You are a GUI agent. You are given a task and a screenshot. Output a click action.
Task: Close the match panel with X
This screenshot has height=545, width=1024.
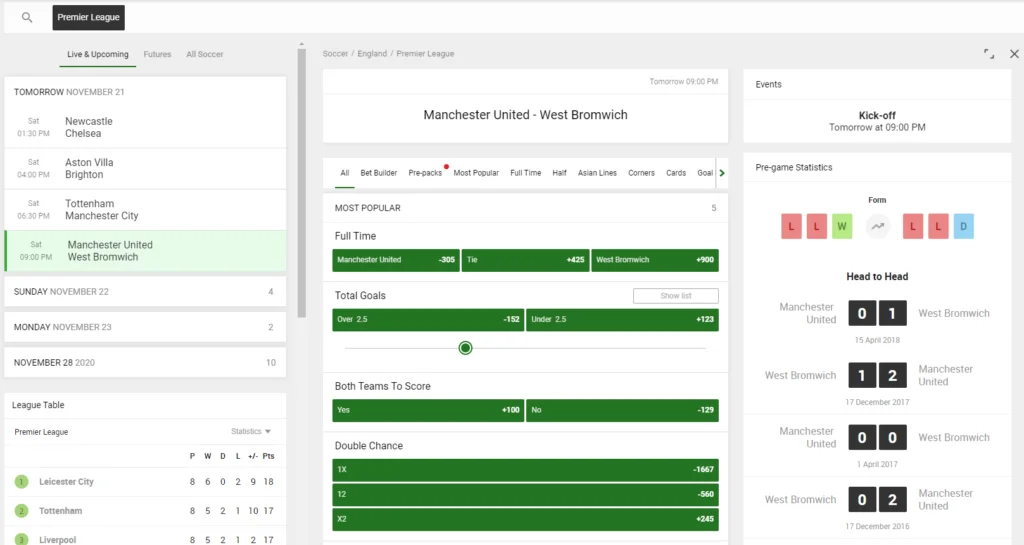(x=1014, y=54)
